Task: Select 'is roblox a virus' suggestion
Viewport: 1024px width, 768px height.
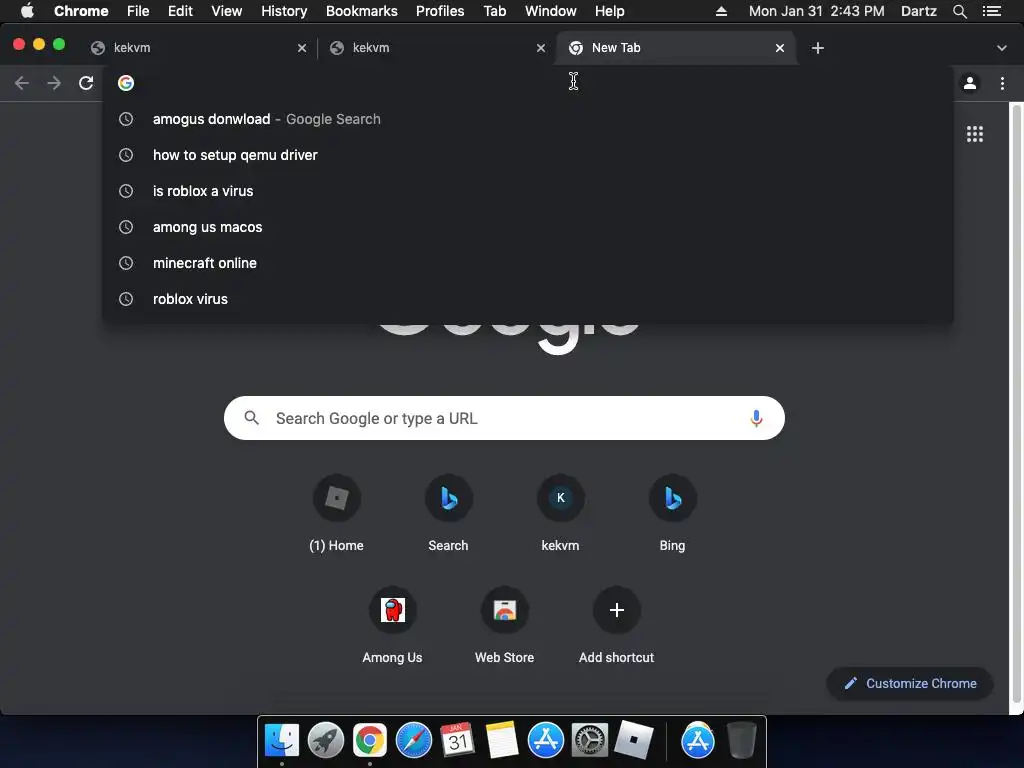Action: 528,191
